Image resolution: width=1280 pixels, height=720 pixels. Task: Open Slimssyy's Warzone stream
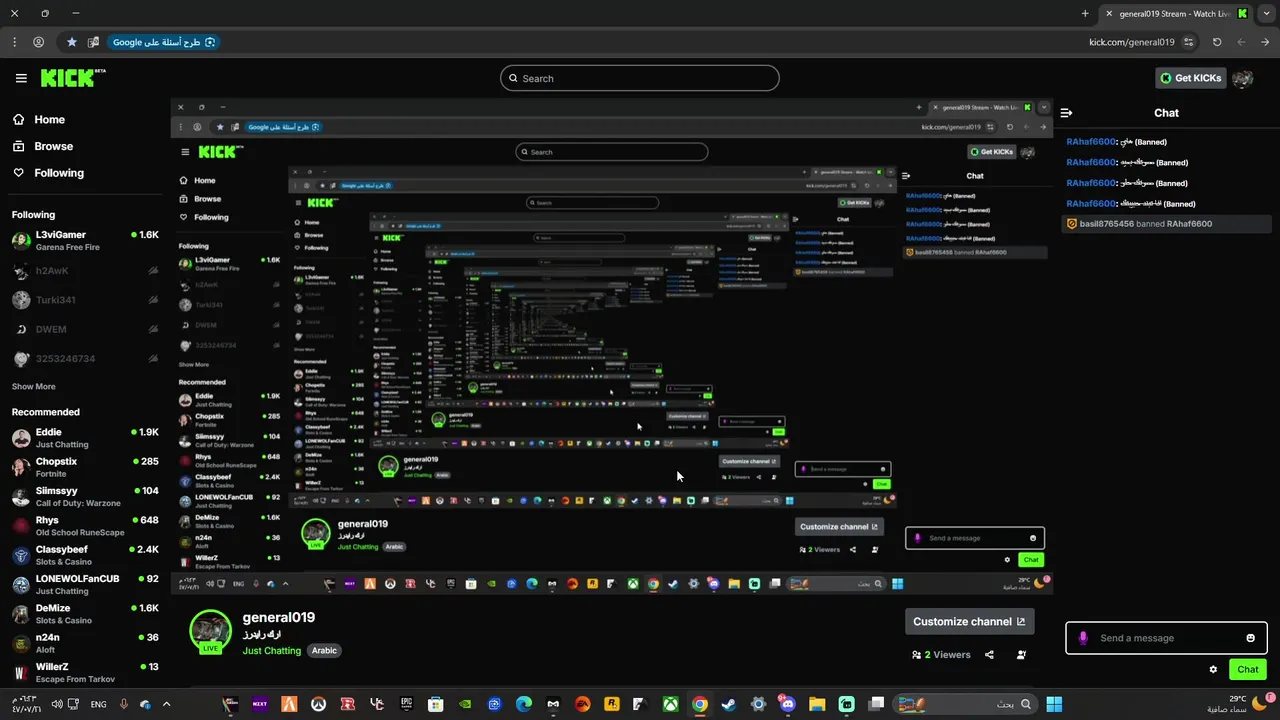click(85, 496)
